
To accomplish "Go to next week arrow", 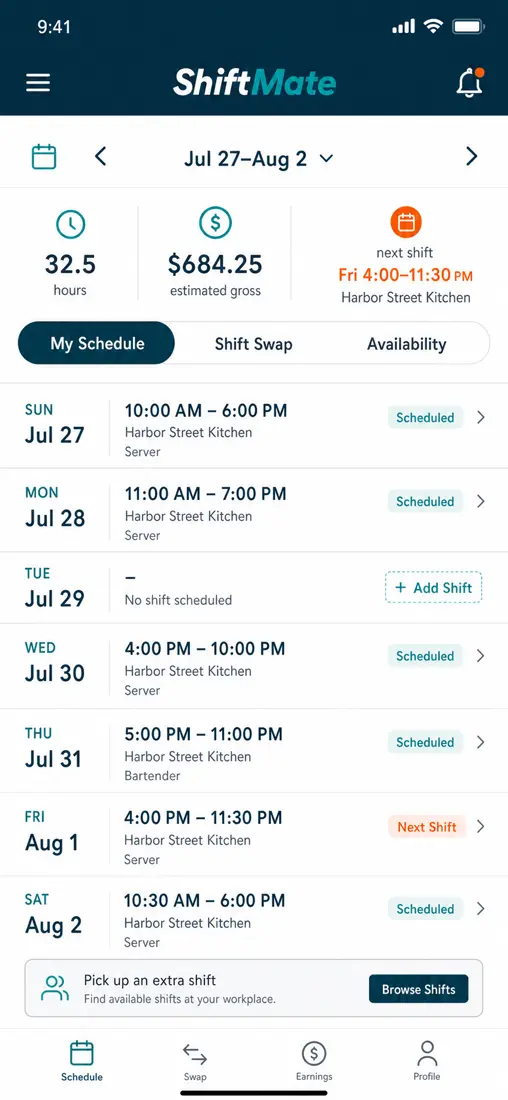I will pyautogui.click(x=472, y=156).
